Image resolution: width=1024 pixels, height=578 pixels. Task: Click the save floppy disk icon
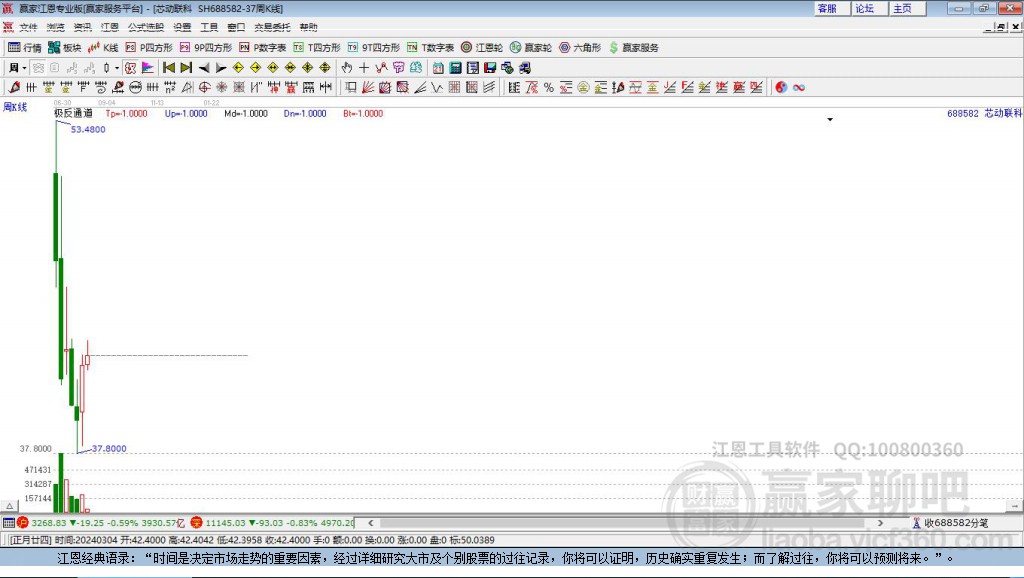pyautogui.click(x=490, y=68)
